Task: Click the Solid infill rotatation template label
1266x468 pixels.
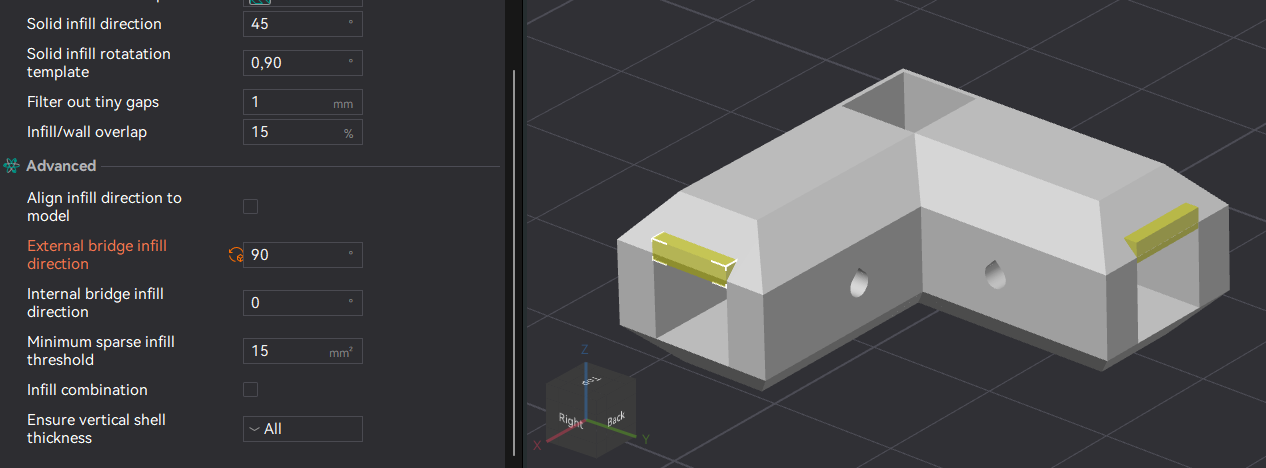Action: tap(99, 63)
